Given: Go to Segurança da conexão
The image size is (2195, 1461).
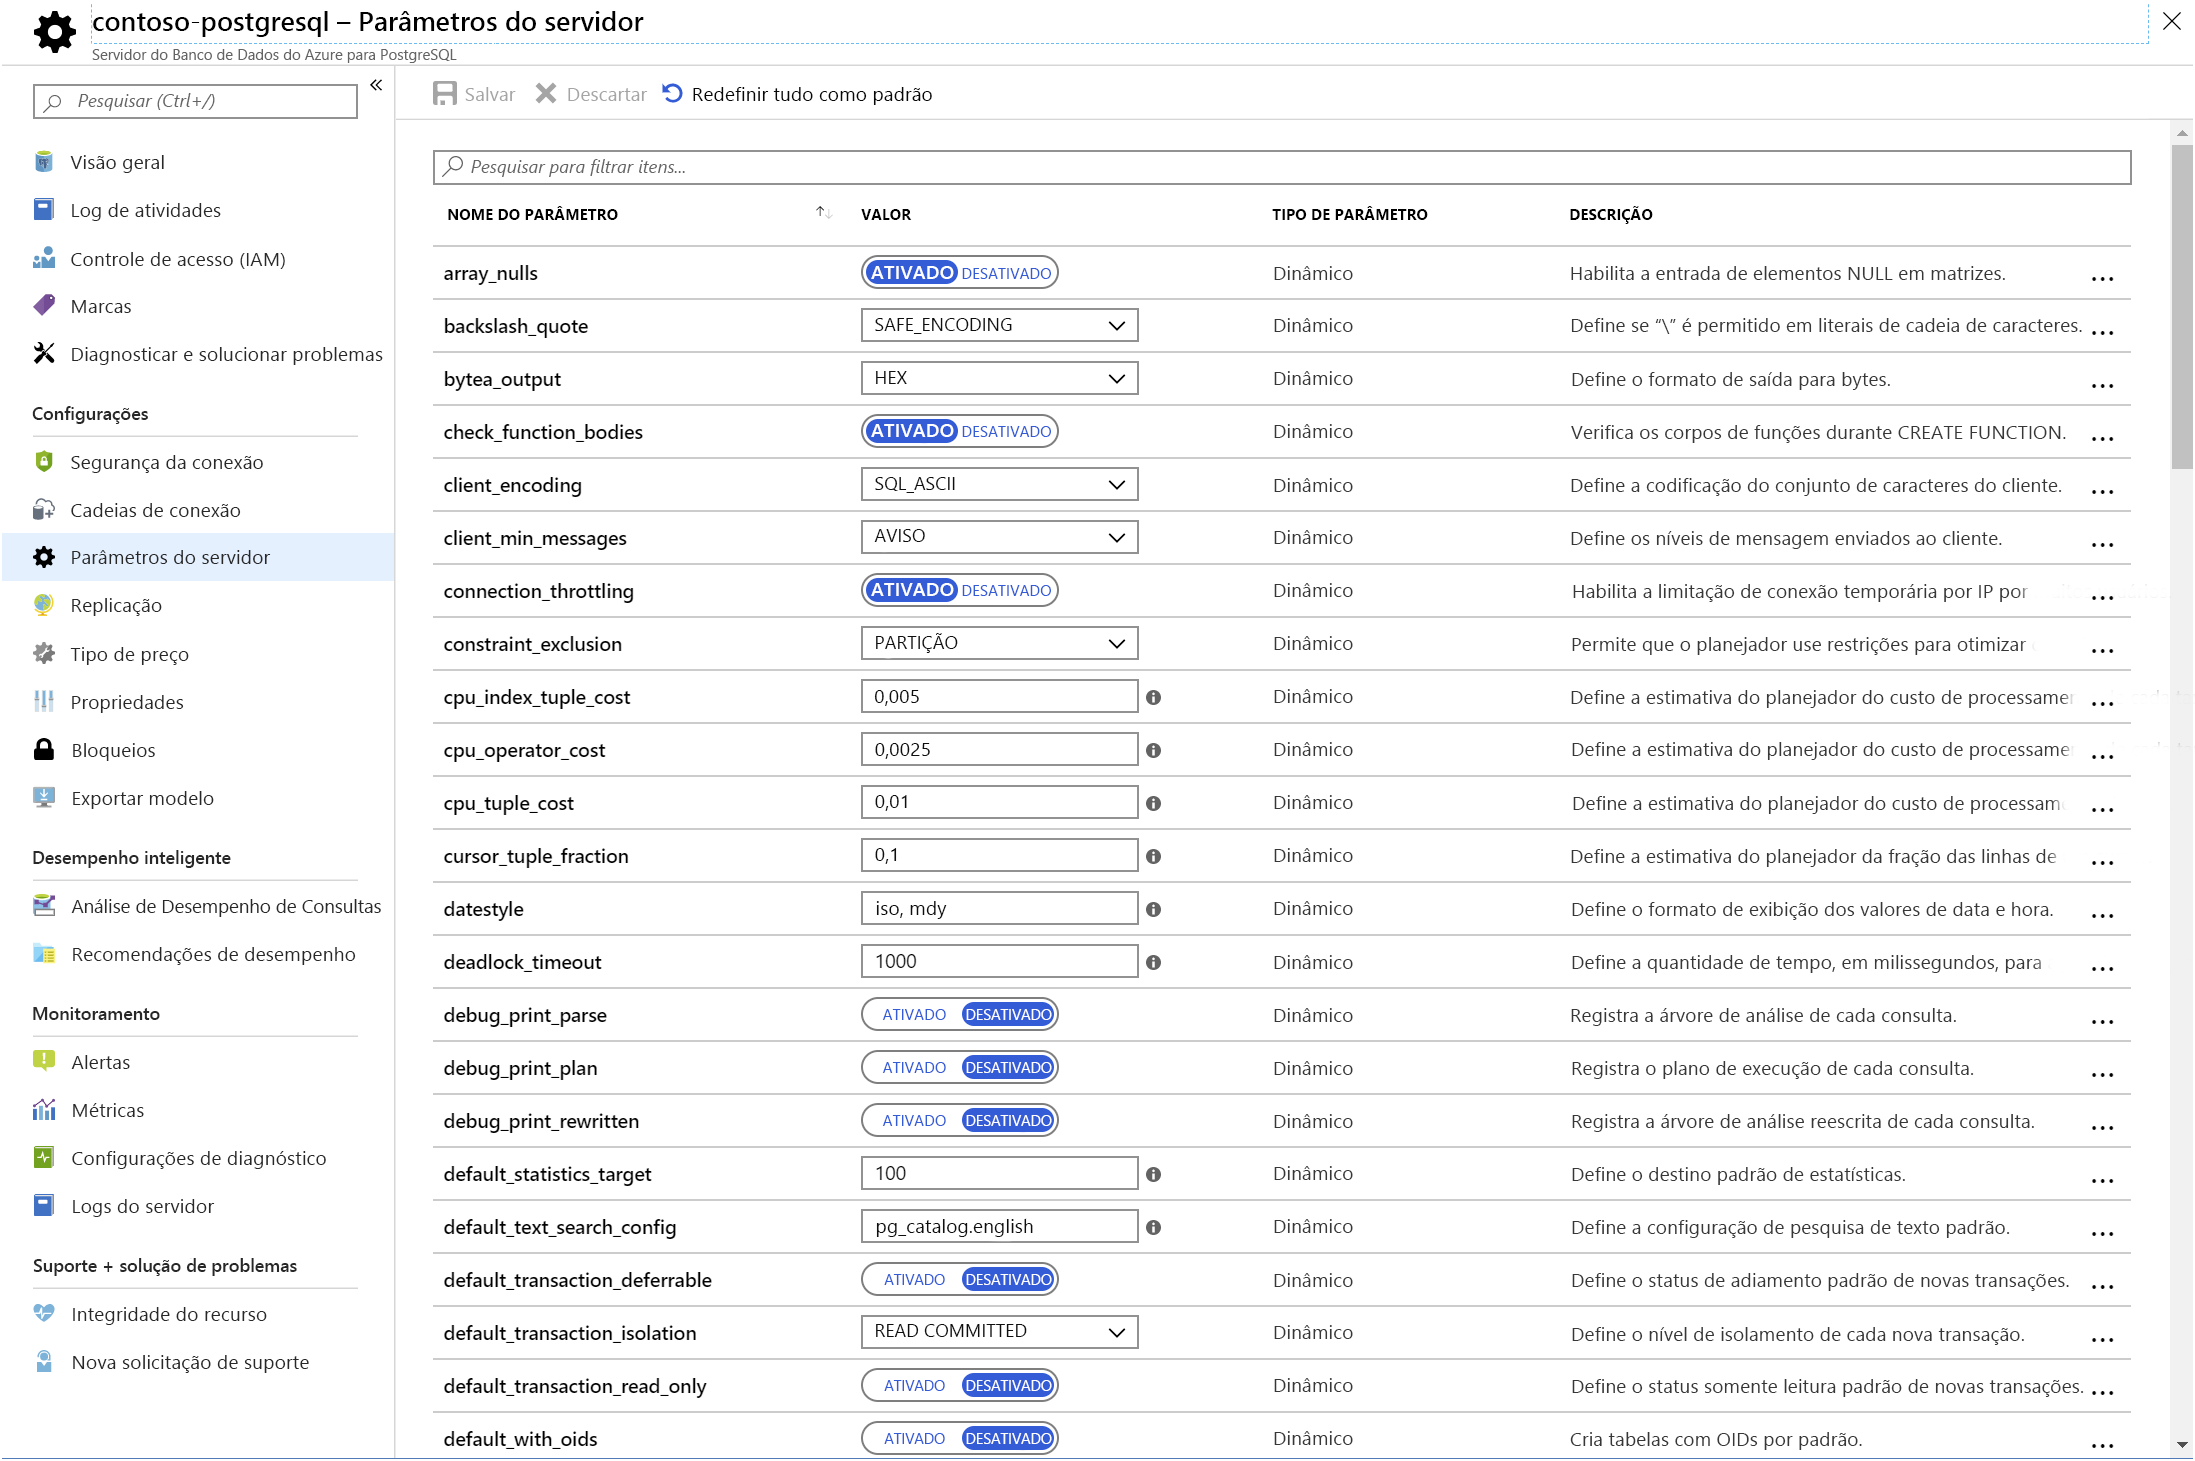Looking at the screenshot, I should (166, 462).
